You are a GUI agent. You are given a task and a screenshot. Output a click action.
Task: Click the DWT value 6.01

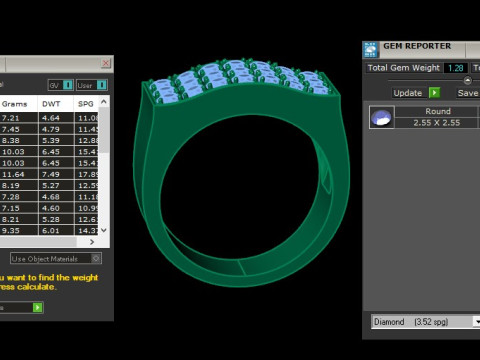pyautogui.click(x=51, y=231)
